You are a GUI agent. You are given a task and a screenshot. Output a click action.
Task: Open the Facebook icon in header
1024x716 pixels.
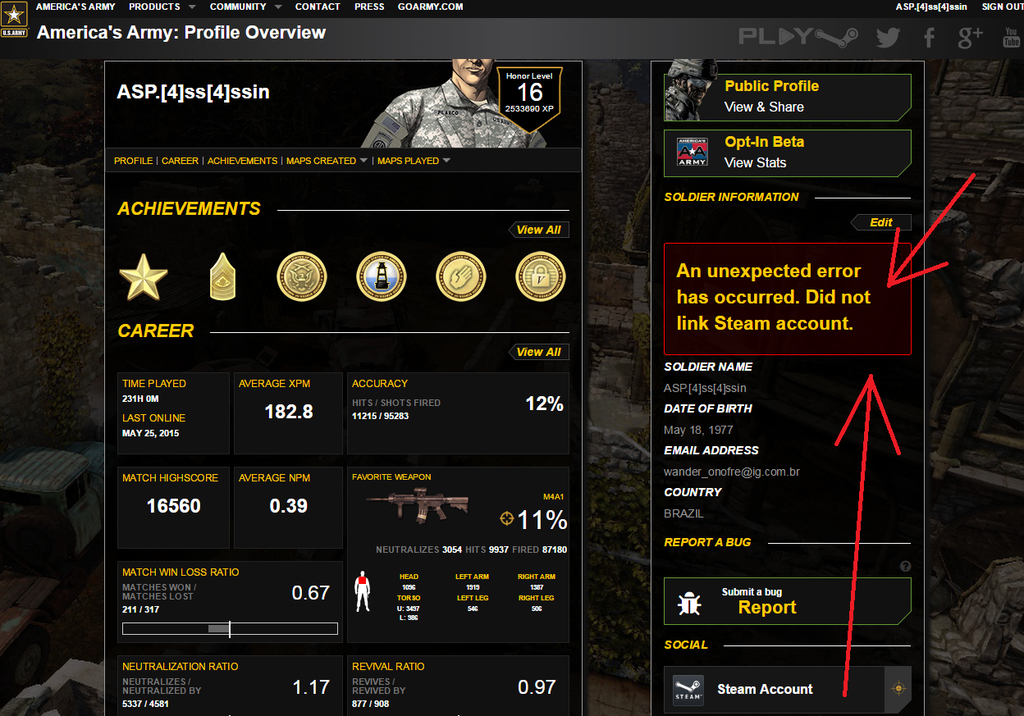point(929,38)
